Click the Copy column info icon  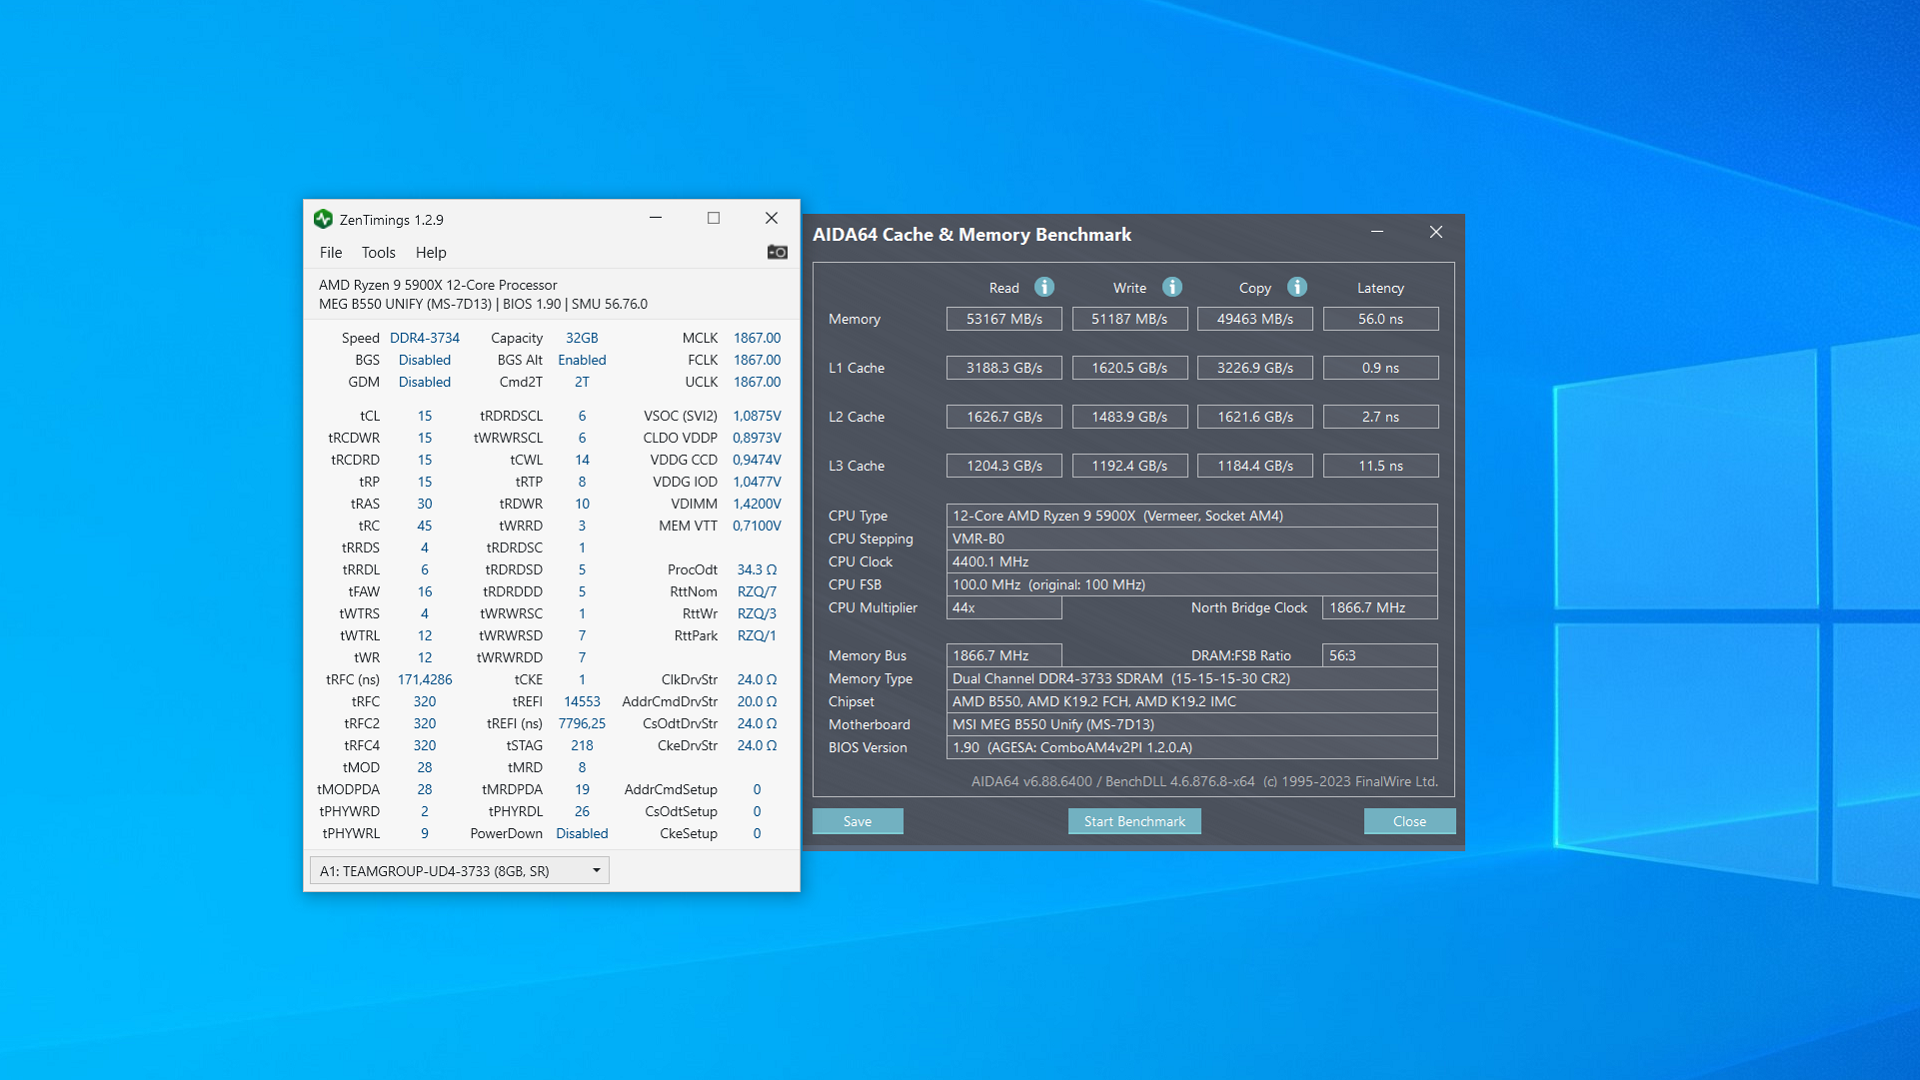(x=1297, y=287)
